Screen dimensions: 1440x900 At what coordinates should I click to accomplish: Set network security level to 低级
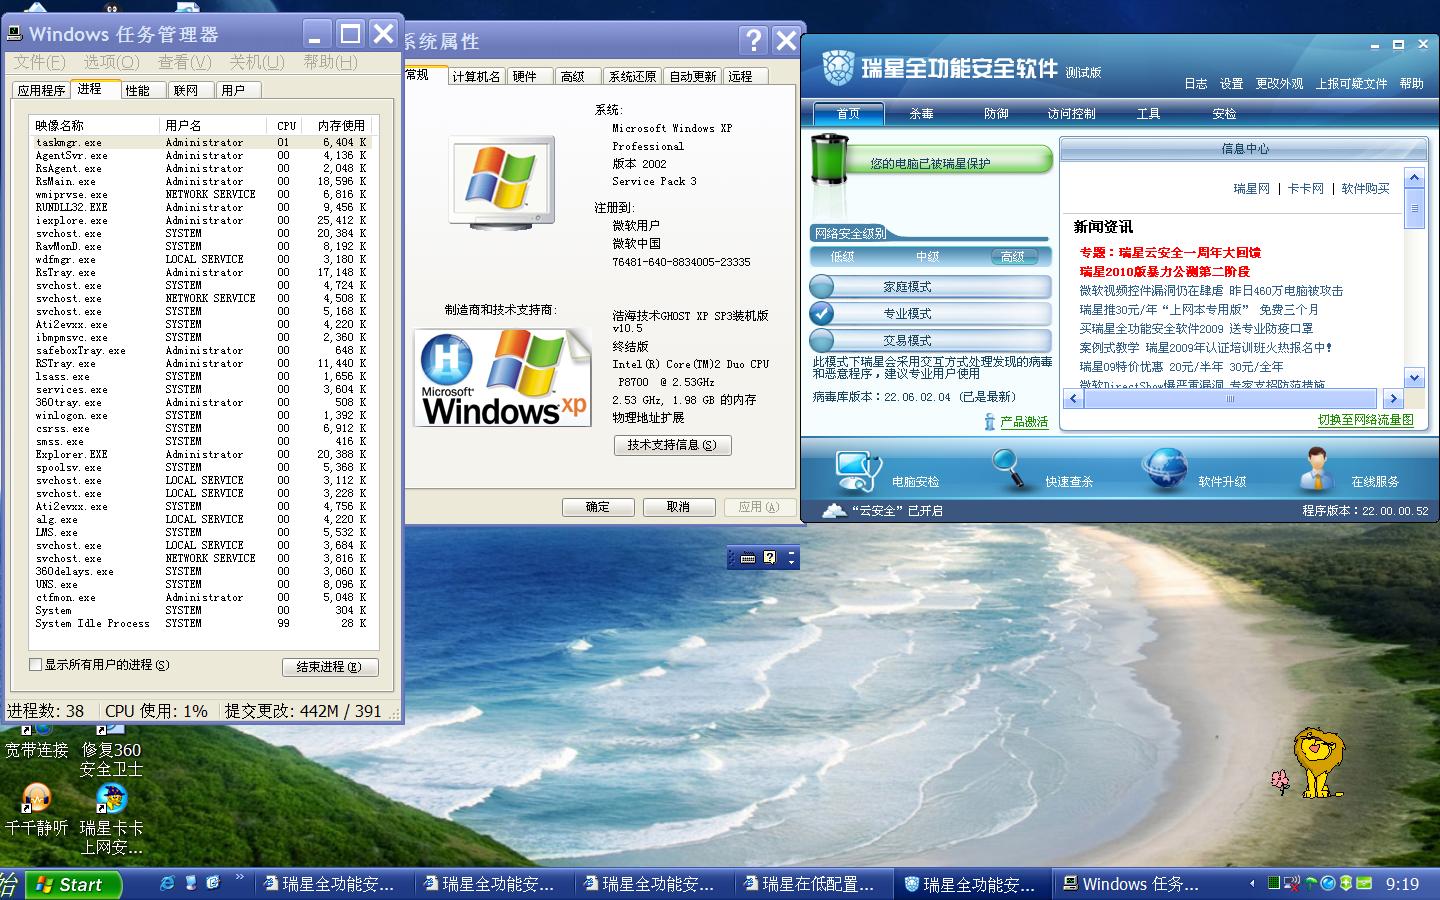coord(843,257)
